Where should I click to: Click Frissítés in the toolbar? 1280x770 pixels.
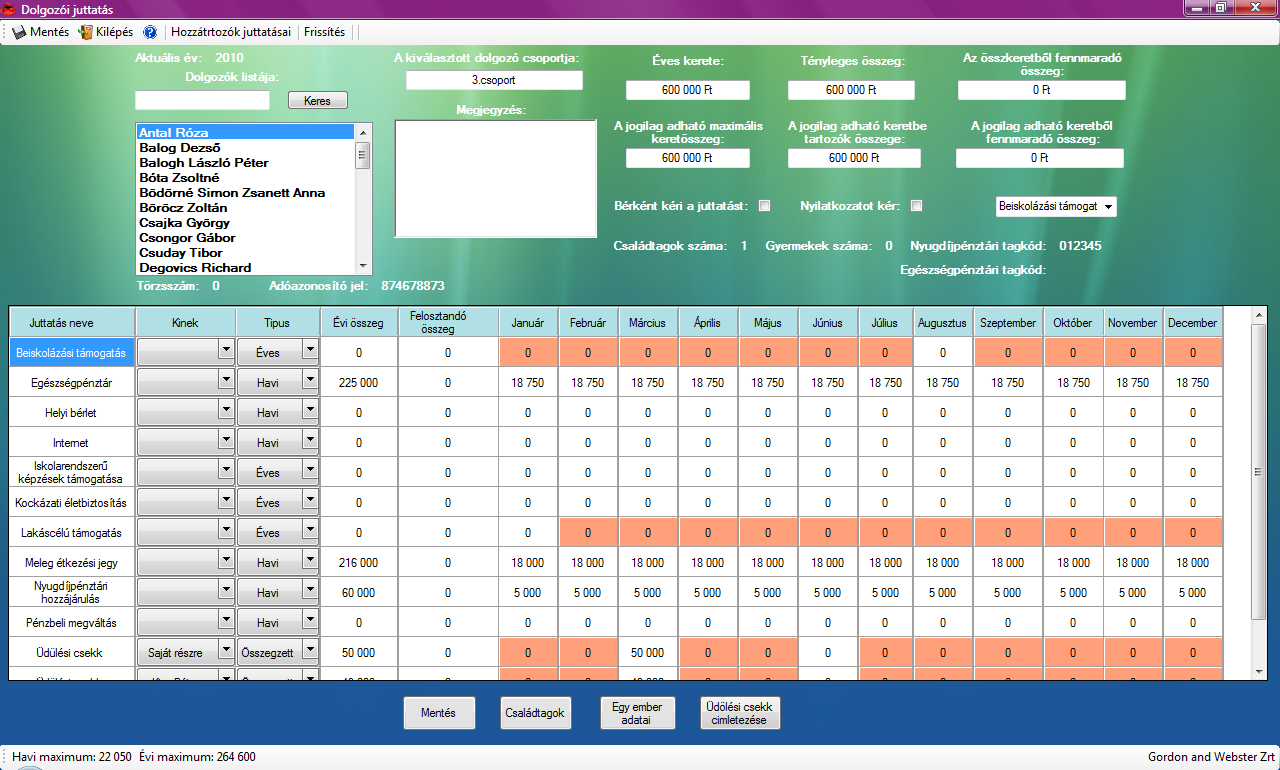323,32
